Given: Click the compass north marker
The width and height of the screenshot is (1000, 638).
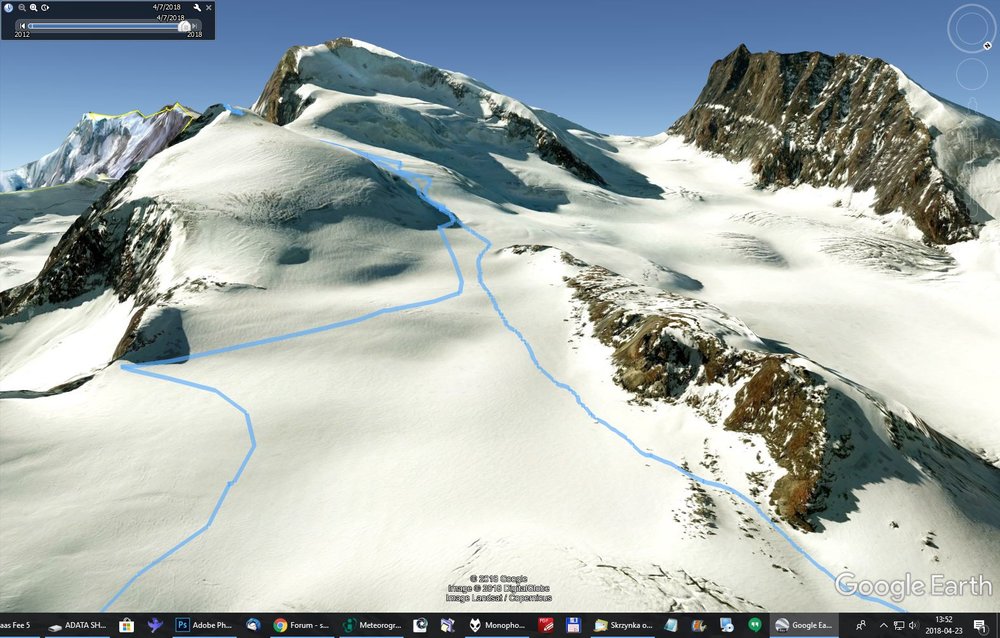Looking at the screenshot, I should coord(988,45).
